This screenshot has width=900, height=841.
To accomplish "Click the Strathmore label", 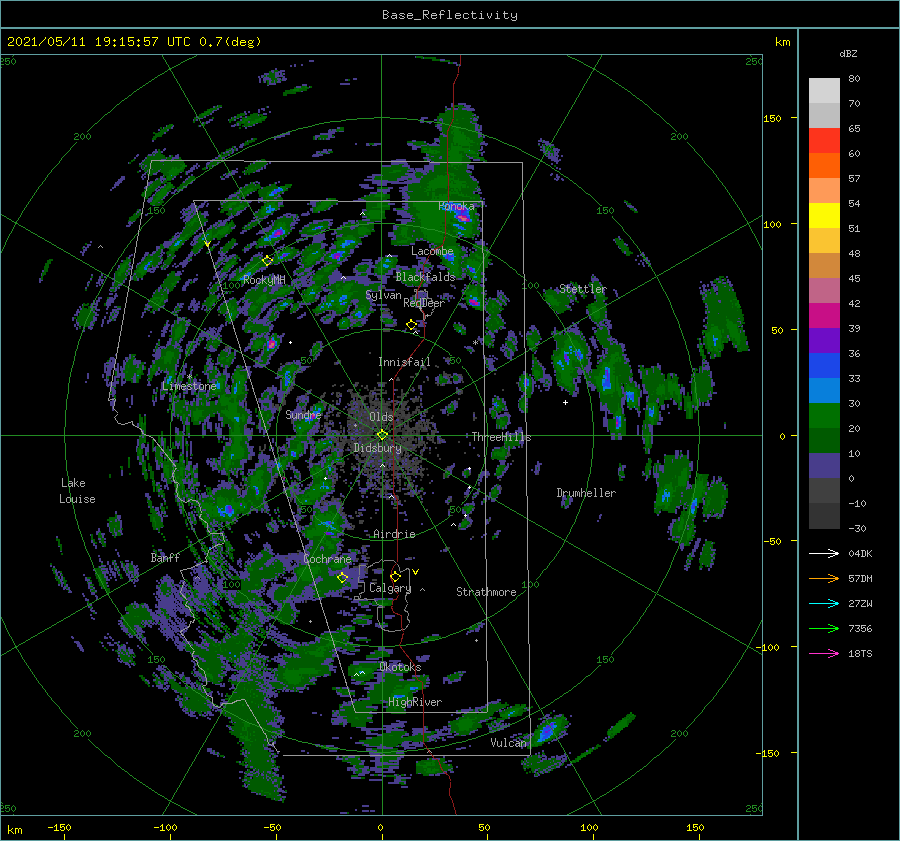I will click(486, 592).
